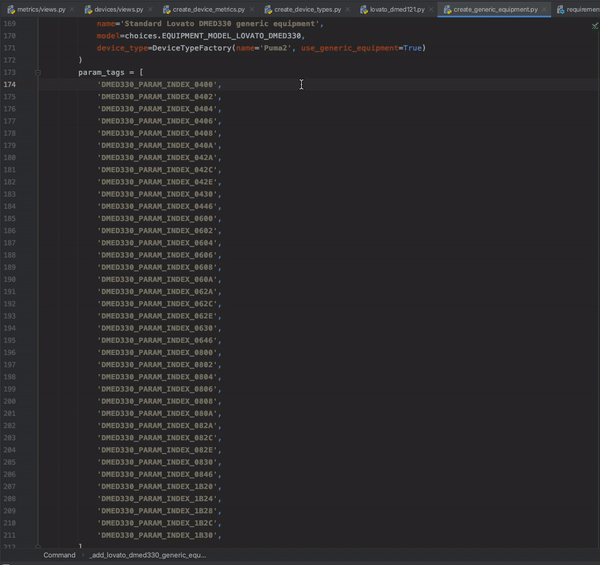
Task: Click line number 200 in the gutter
Action: pos(10,401)
